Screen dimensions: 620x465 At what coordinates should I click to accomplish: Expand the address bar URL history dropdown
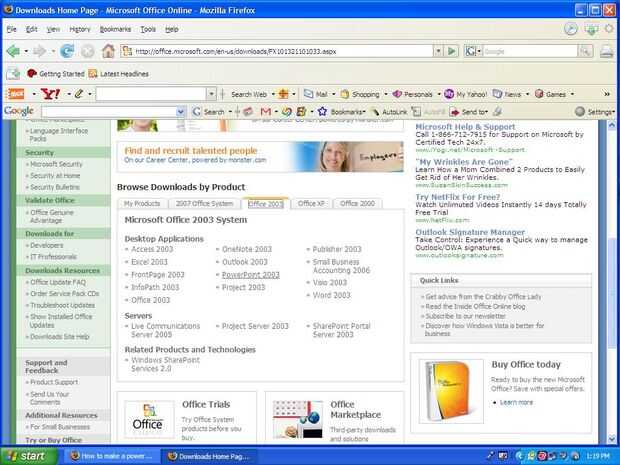point(438,51)
